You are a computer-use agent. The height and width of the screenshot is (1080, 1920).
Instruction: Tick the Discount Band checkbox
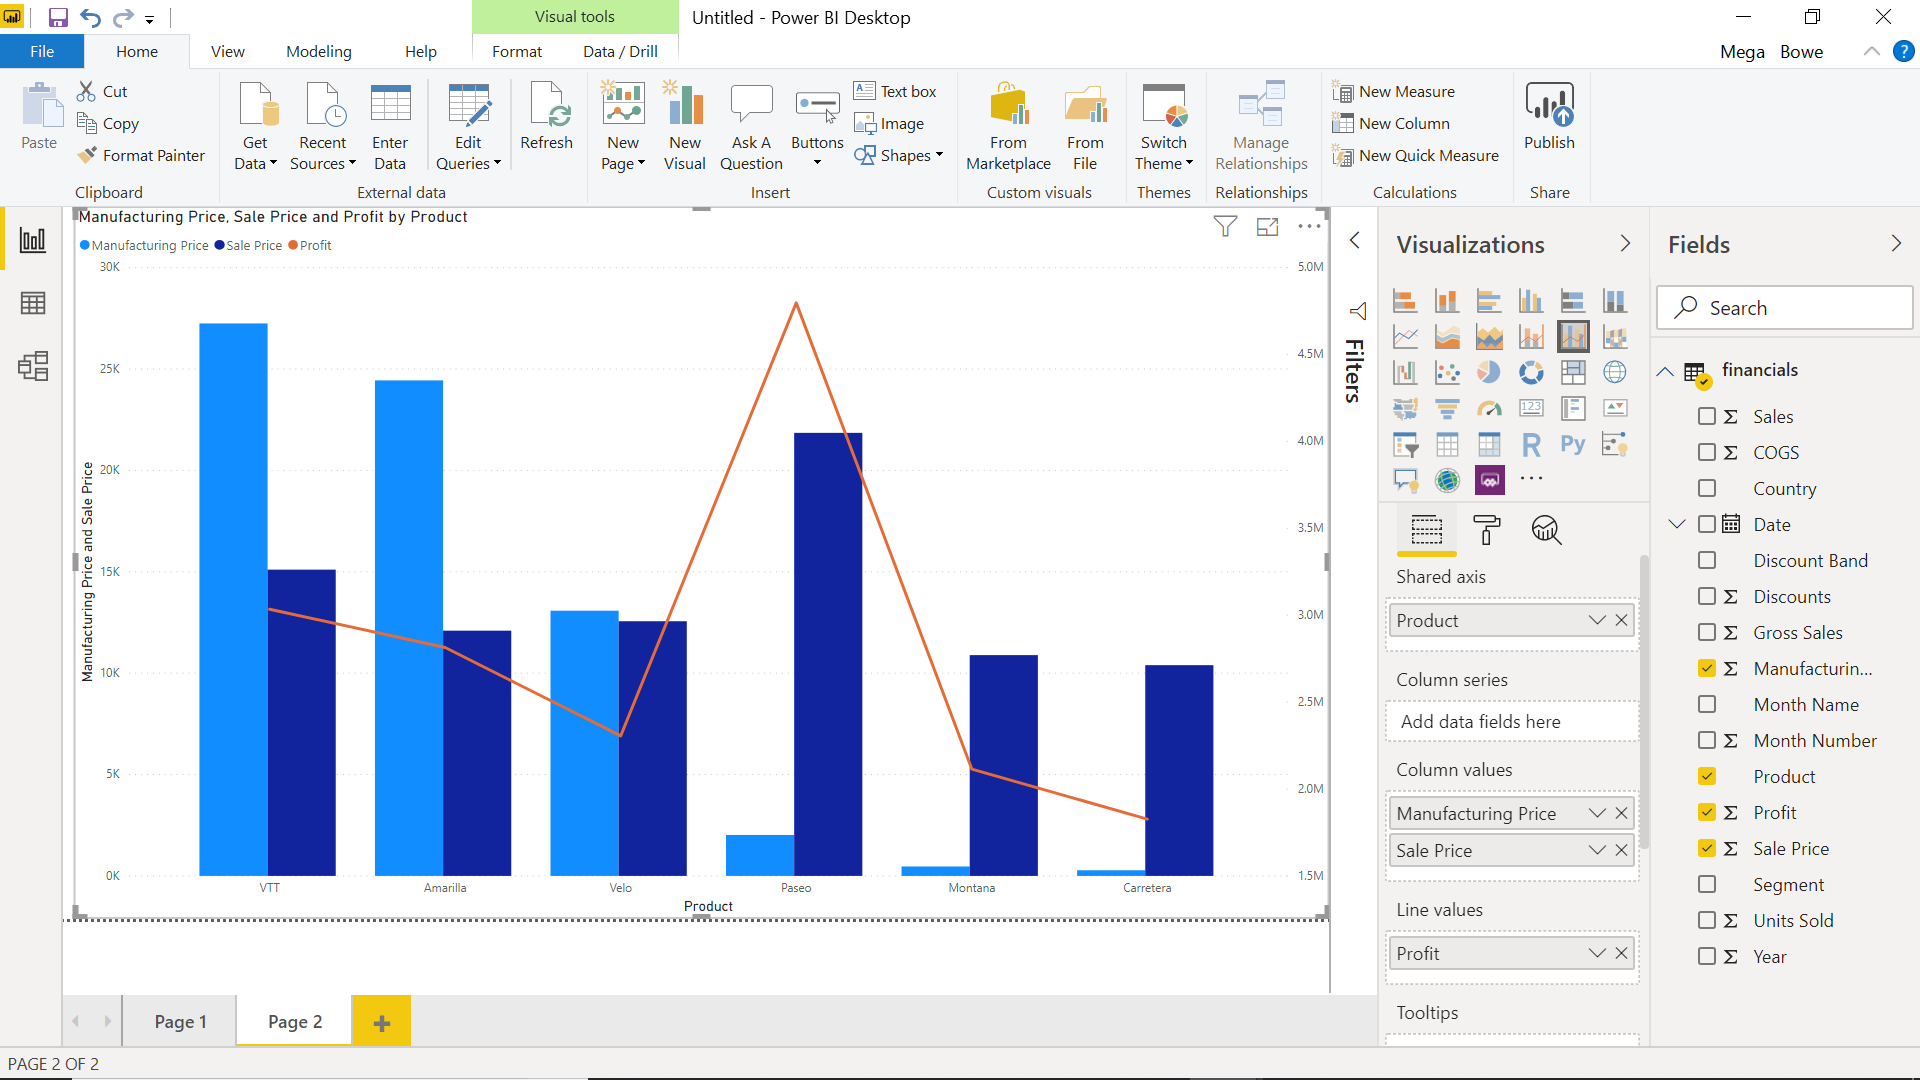click(x=1707, y=560)
